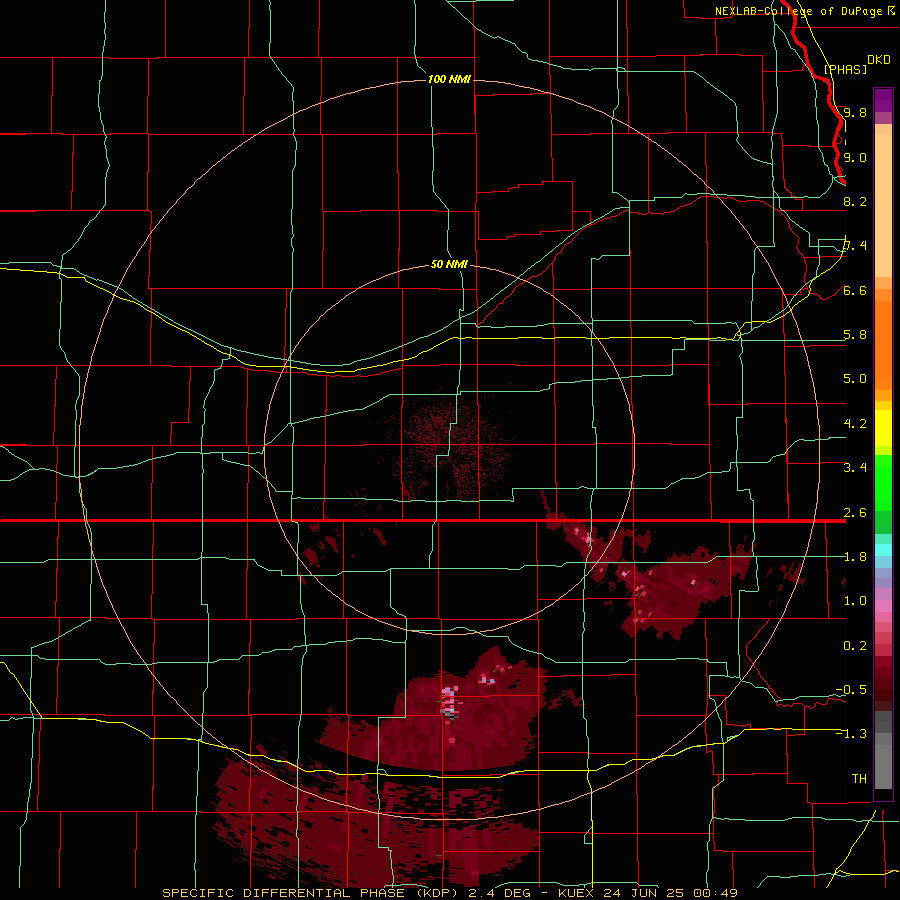Pick the bright green swatch in the color bar
This screenshot has width=900, height=900.
(883, 482)
